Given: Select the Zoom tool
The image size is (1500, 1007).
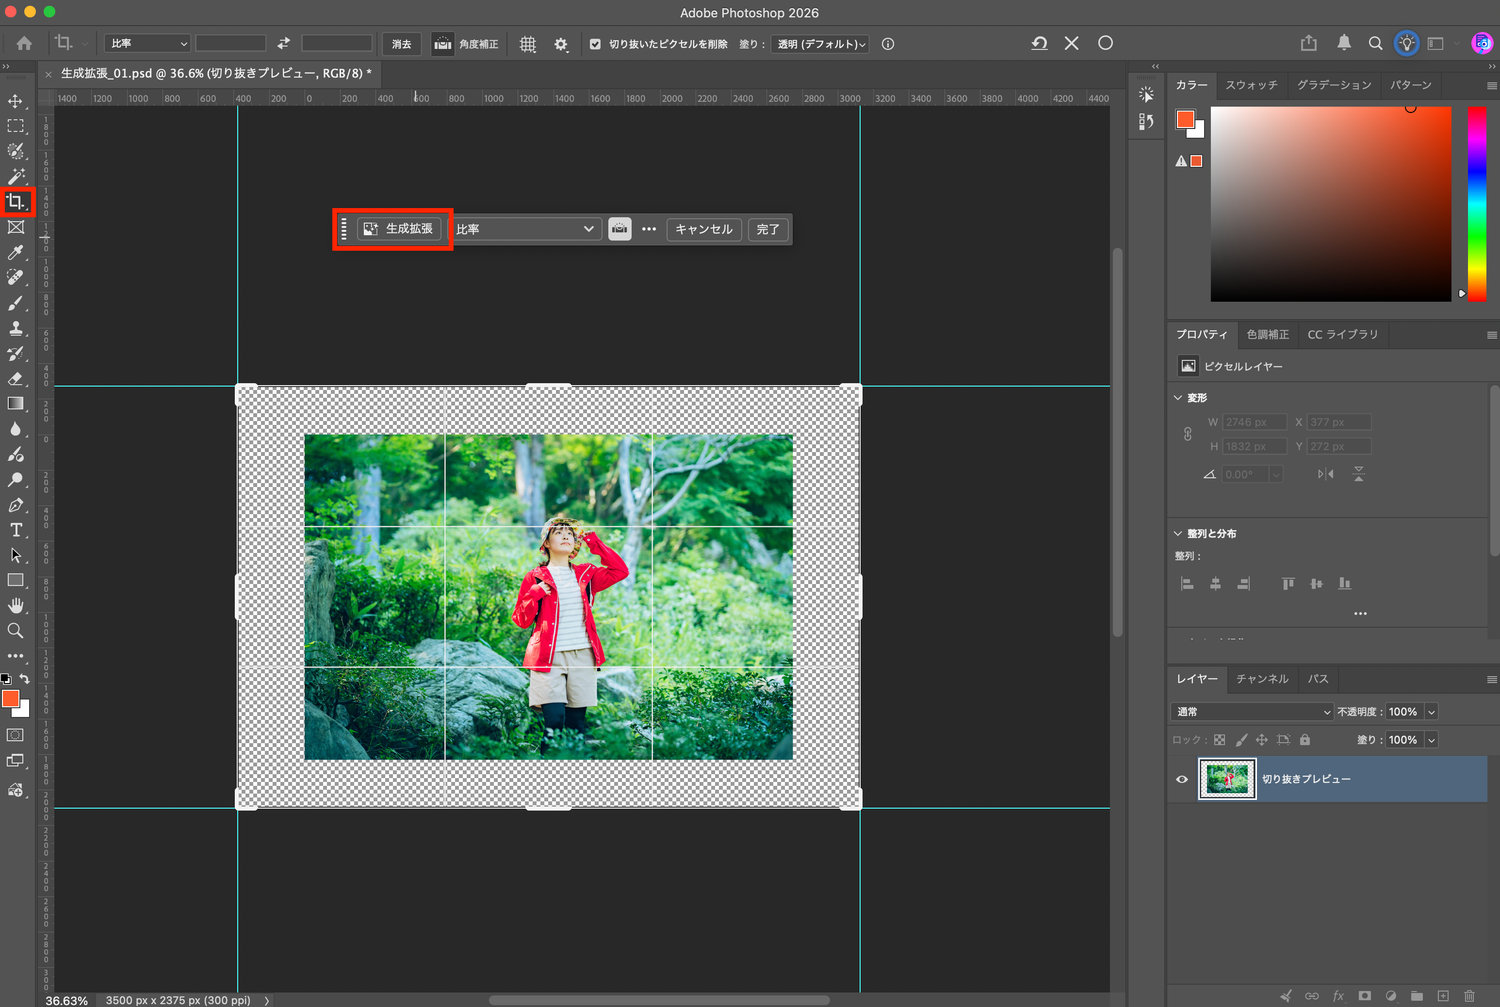Looking at the screenshot, I should 15,631.
